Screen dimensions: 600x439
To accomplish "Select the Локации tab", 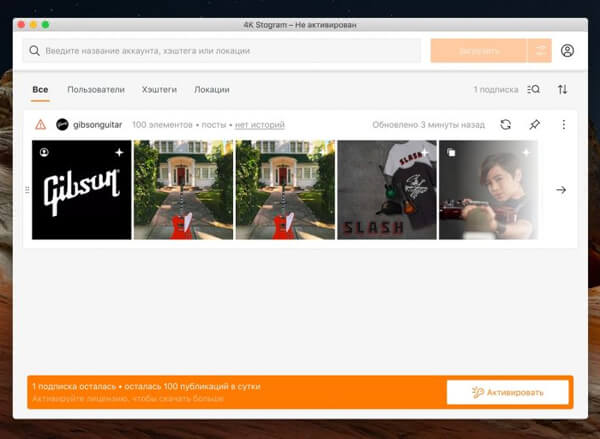I will 211,90.
